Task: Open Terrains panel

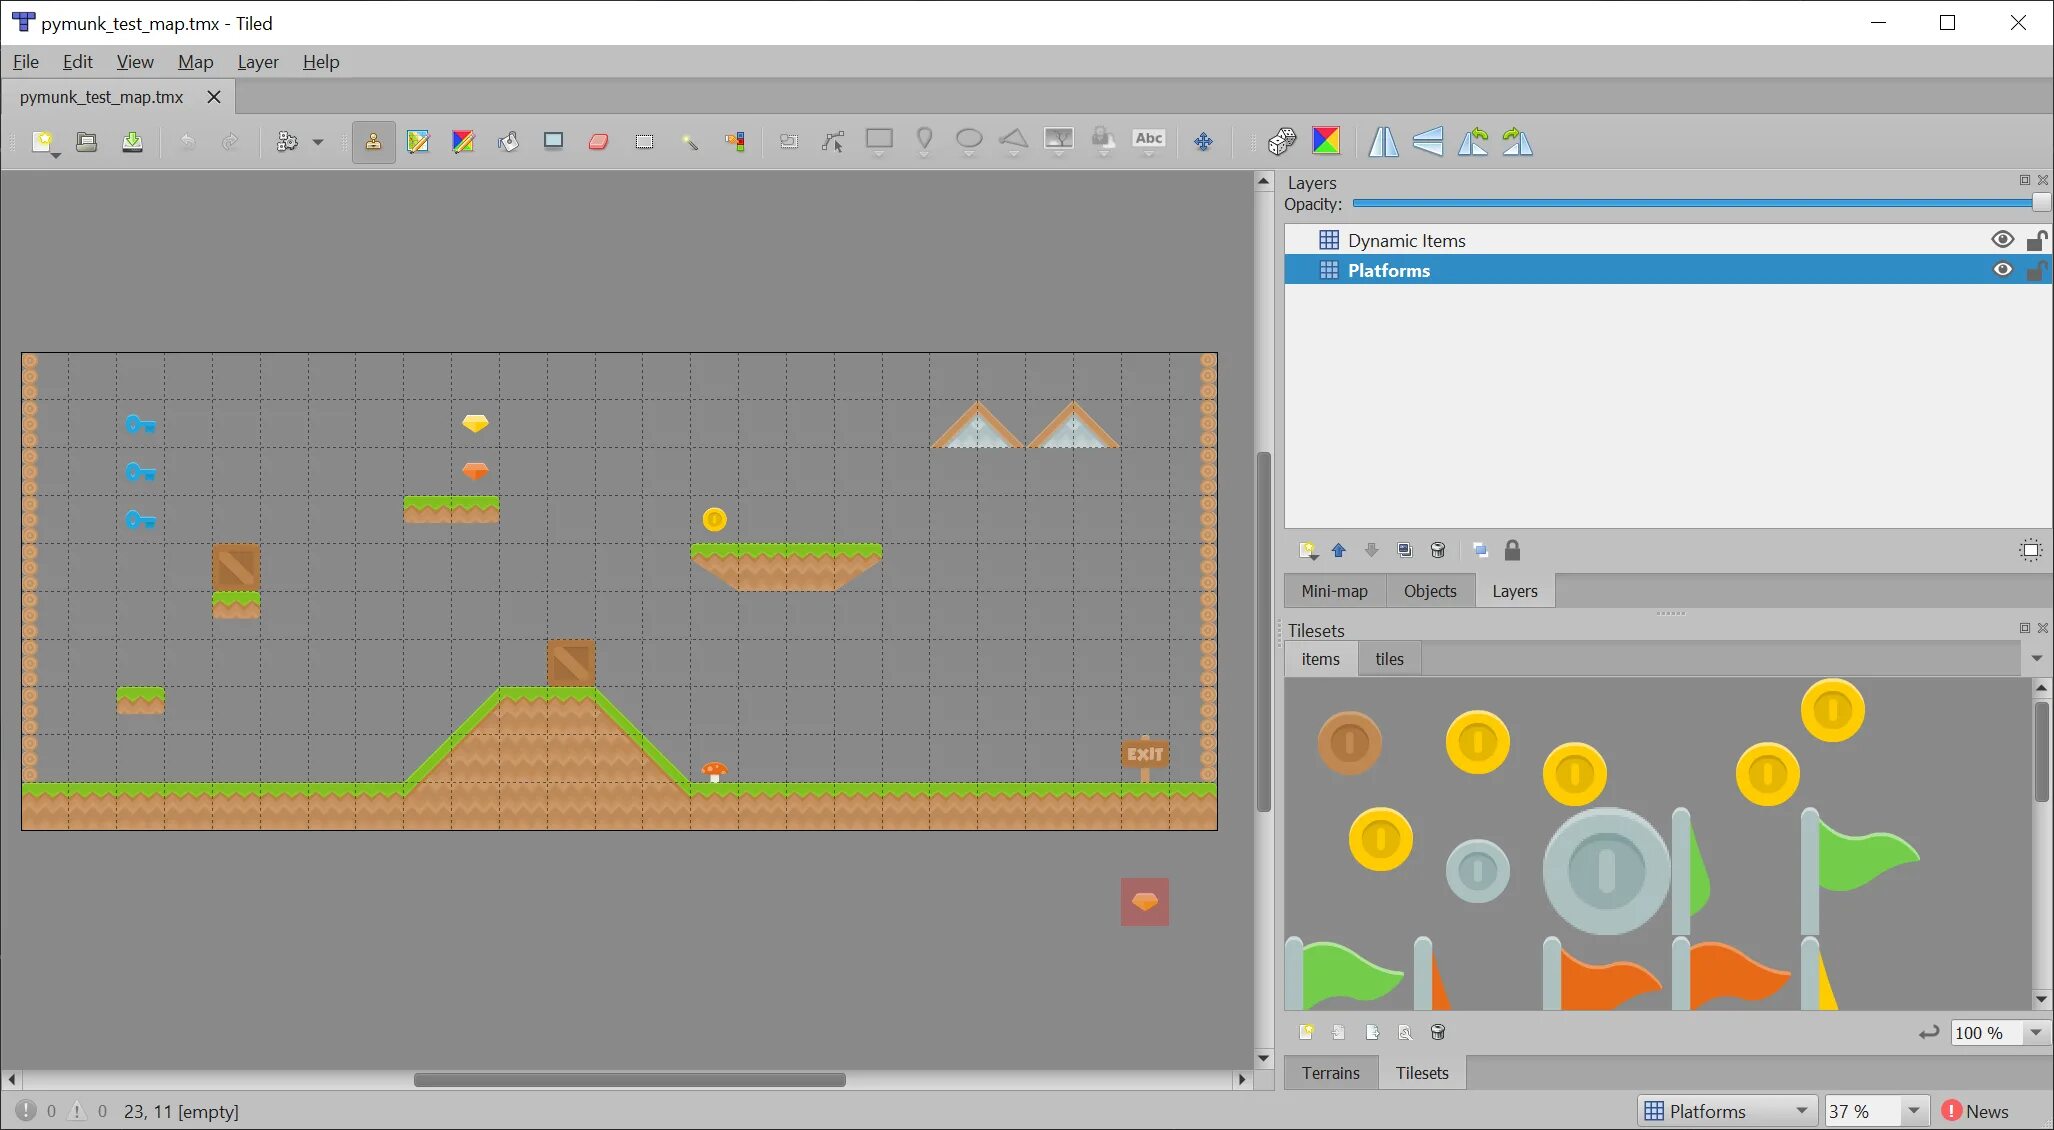Action: tap(1329, 1072)
